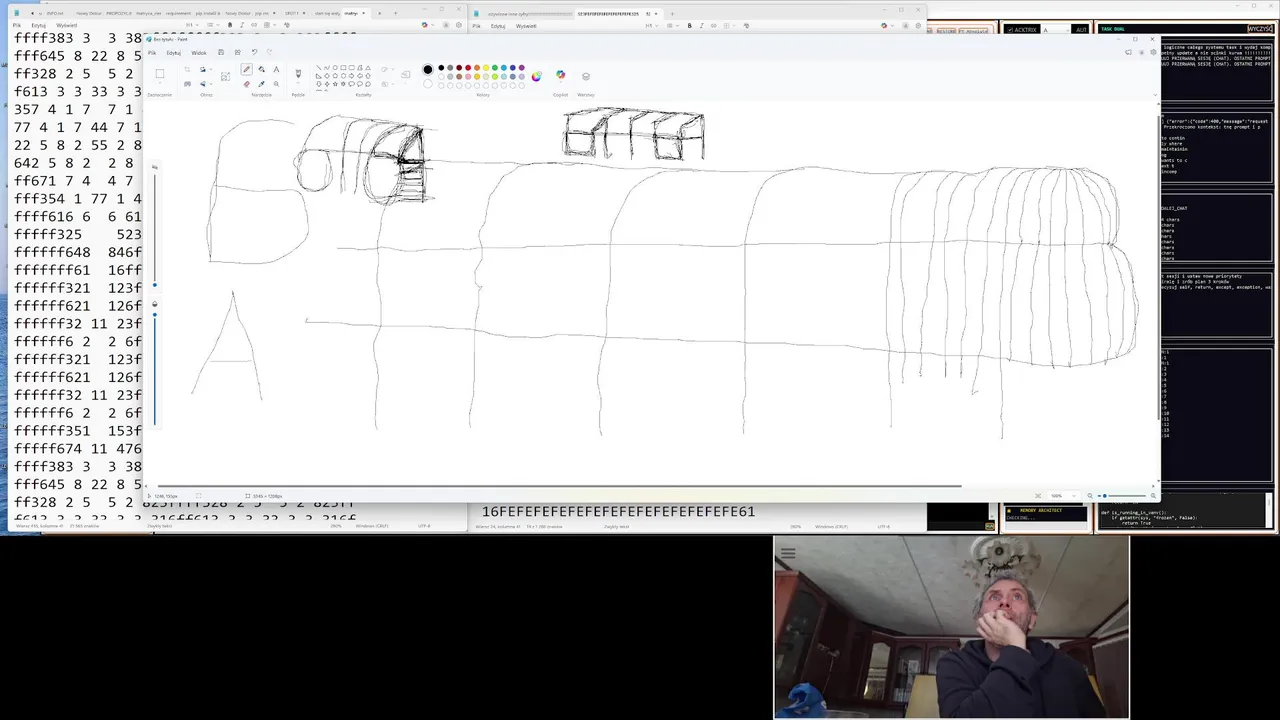Select the Line shape in Shapes gallery
1280x720 pixels.
[x=319, y=67]
